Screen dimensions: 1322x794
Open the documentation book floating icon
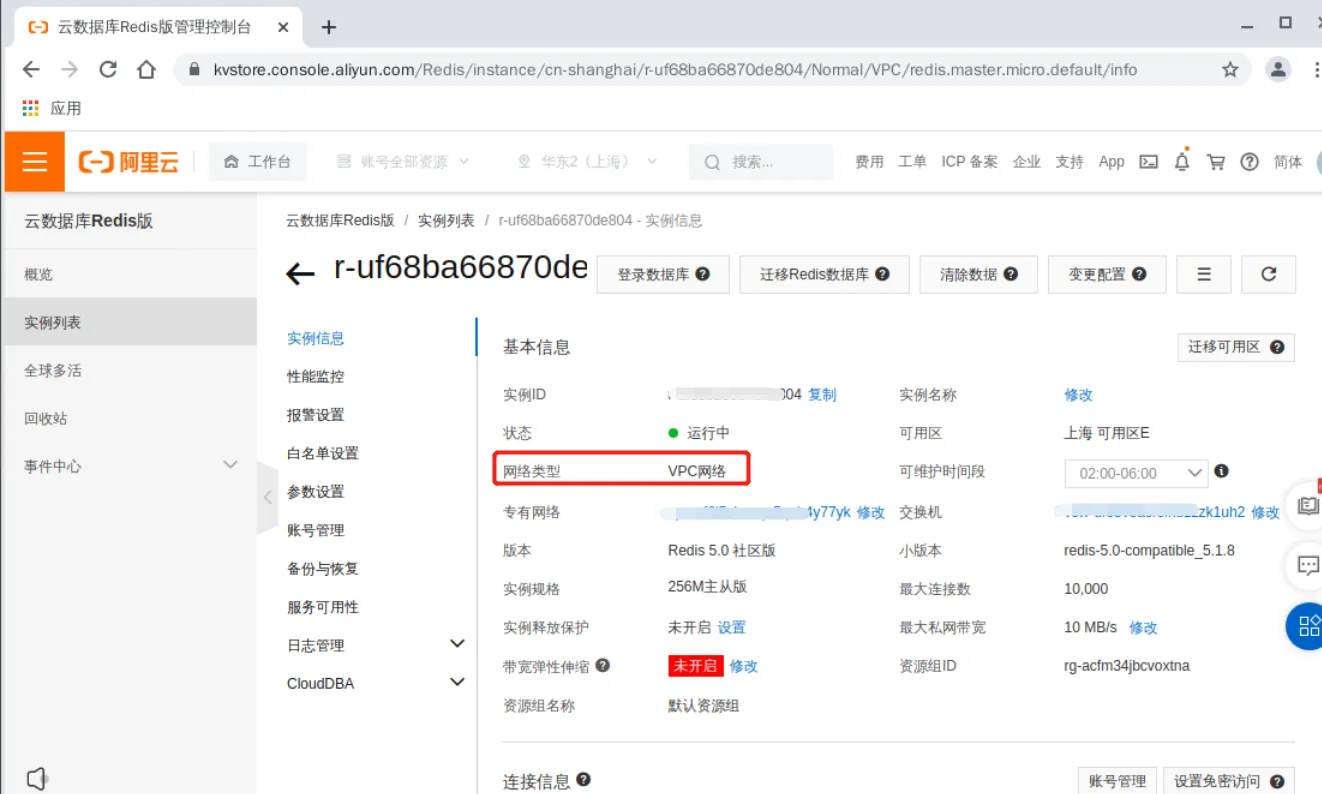point(1307,505)
